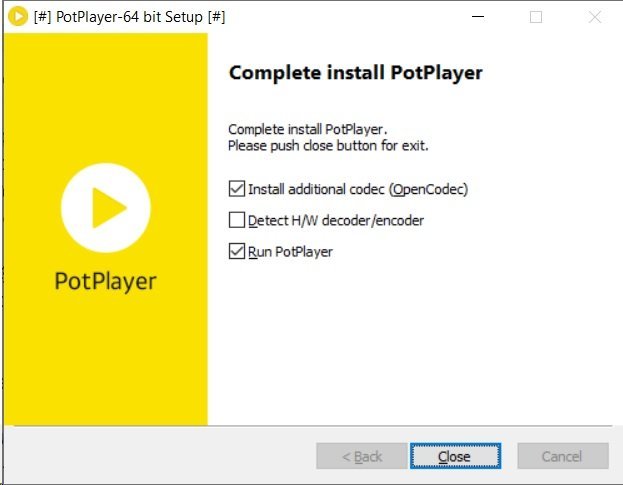The image size is (623, 485).
Task: Click the greyed-out maximize button
Action: click(536, 17)
